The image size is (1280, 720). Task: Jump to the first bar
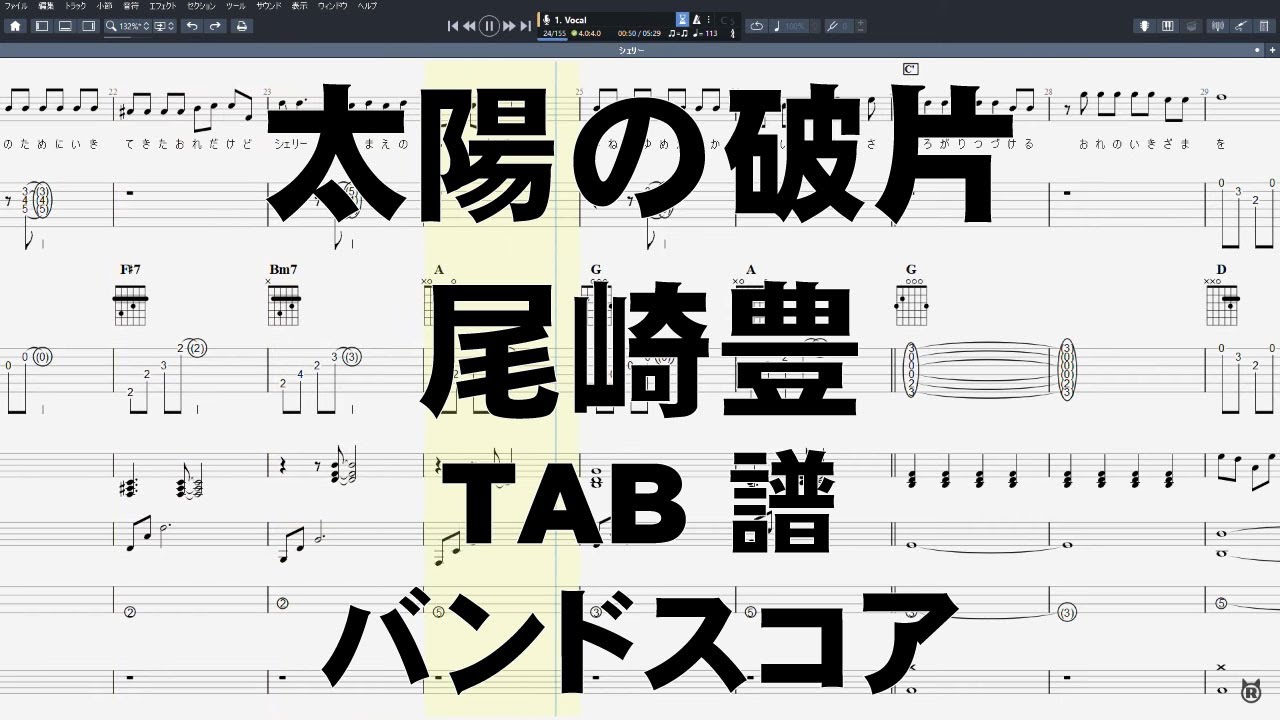(x=453, y=26)
